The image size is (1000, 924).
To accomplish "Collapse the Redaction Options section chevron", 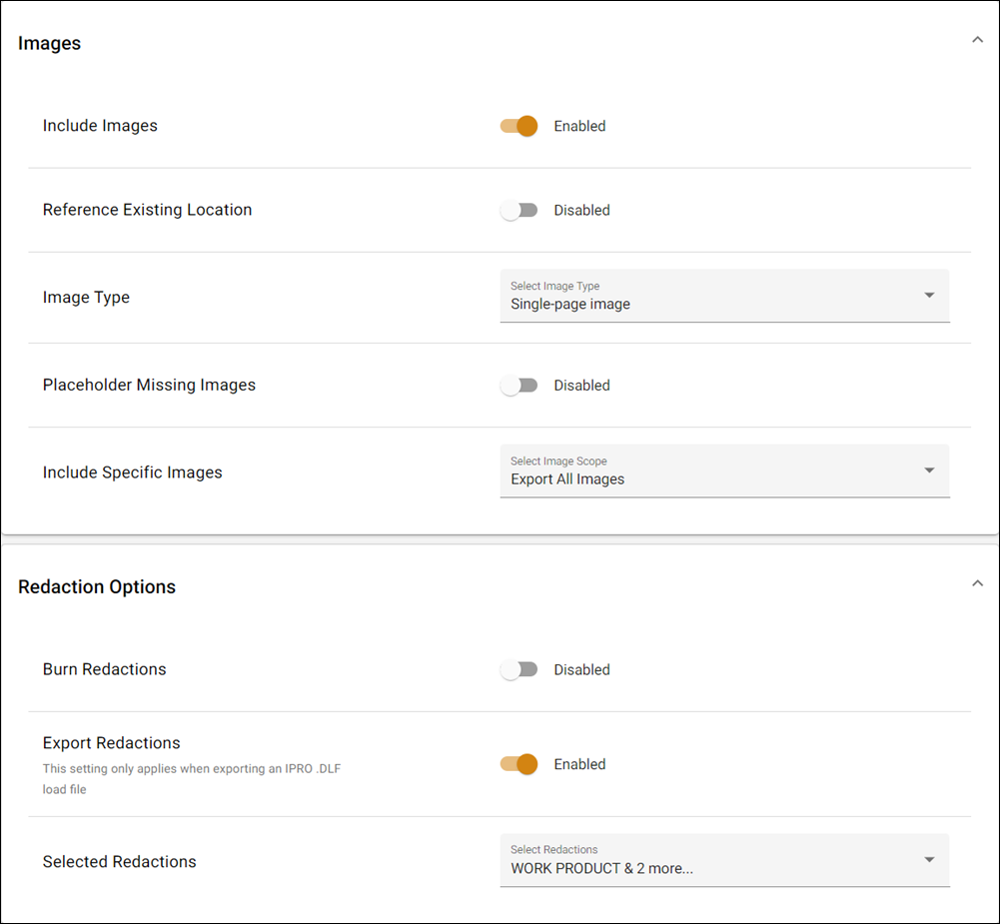I will pyautogui.click(x=978, y=582).
